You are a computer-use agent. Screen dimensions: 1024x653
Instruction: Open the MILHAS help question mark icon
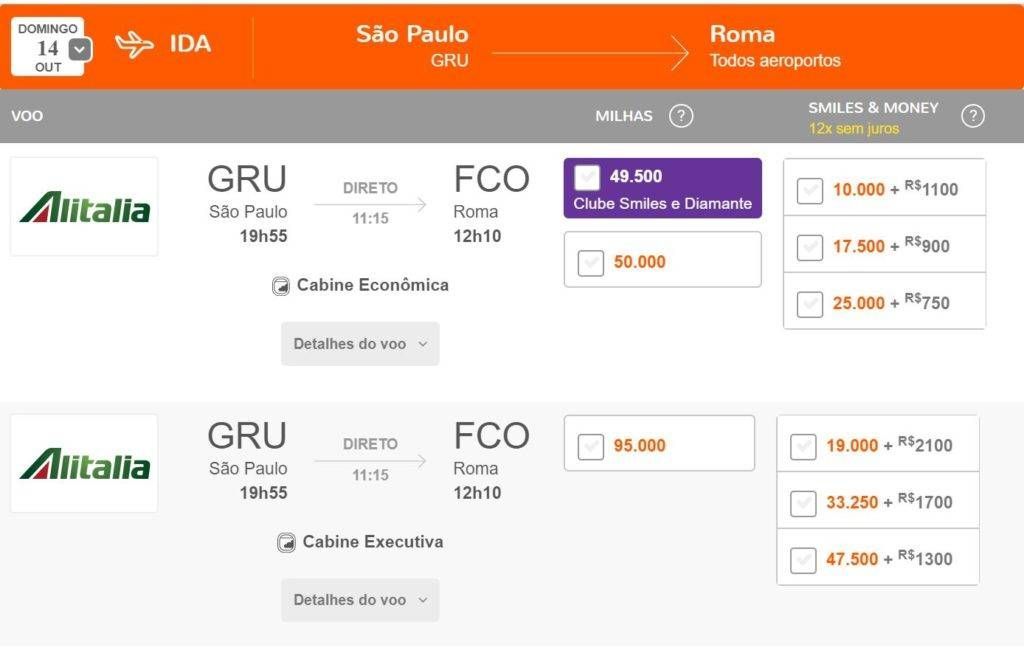(680, 116)
